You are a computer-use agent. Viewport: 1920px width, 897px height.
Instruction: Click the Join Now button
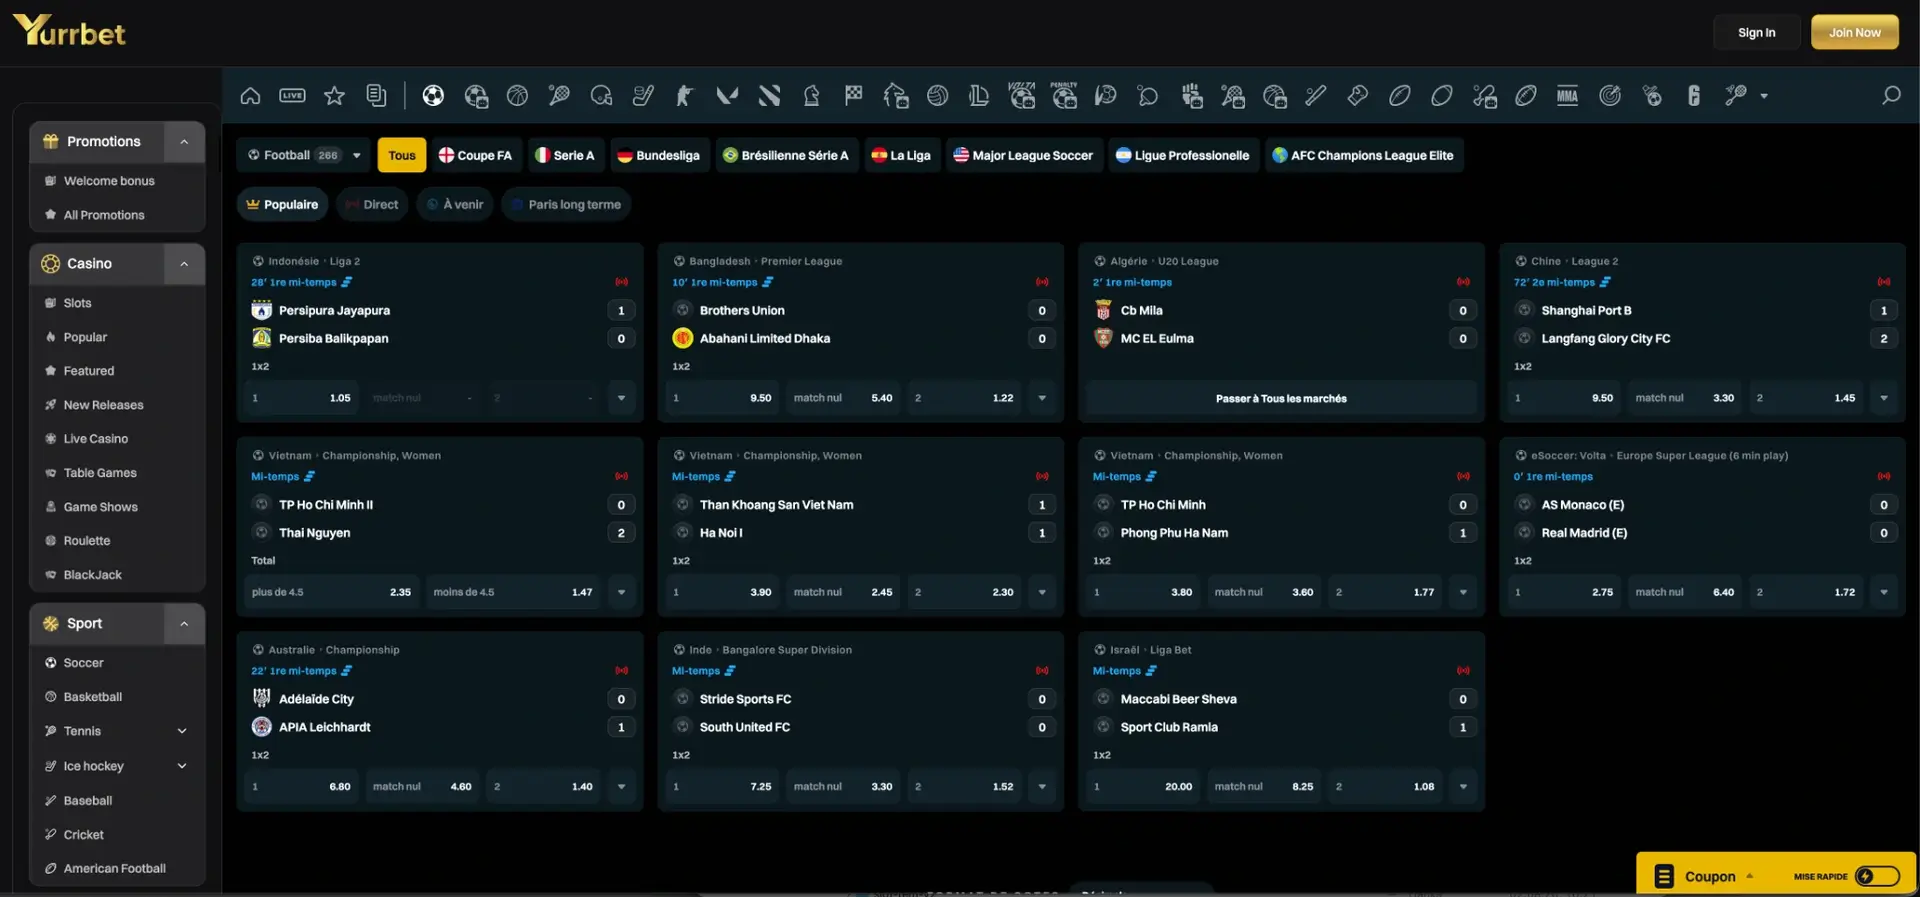(1855, 32)
